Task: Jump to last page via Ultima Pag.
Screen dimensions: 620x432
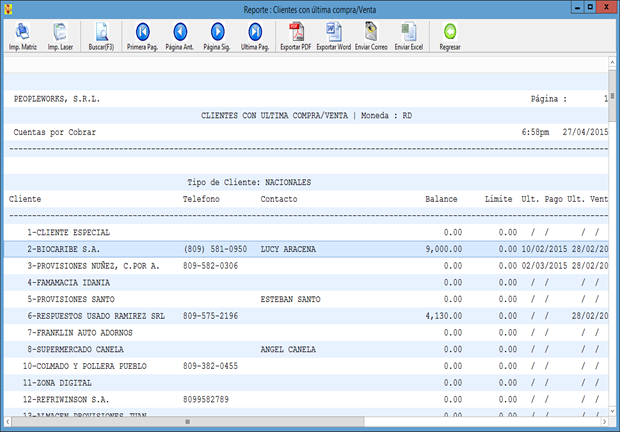Action: (254, 35)
